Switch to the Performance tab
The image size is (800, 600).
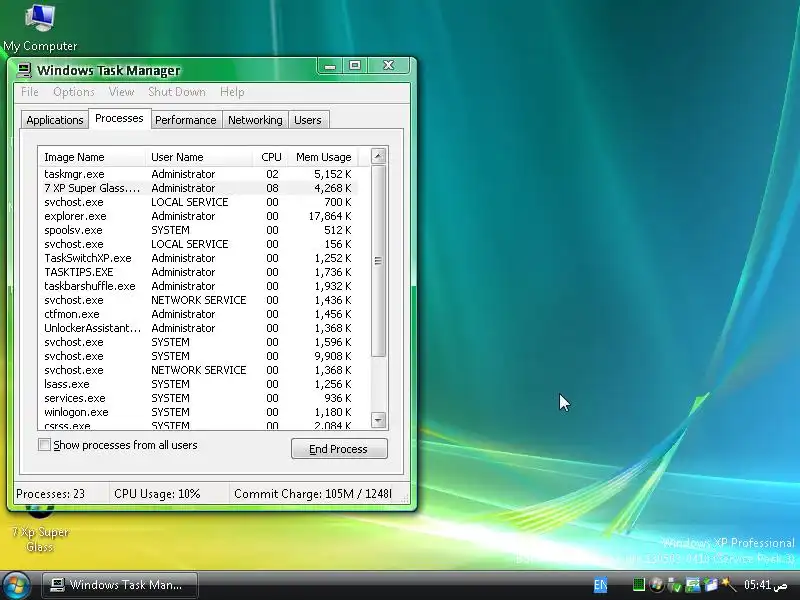(x=186, y=120)
